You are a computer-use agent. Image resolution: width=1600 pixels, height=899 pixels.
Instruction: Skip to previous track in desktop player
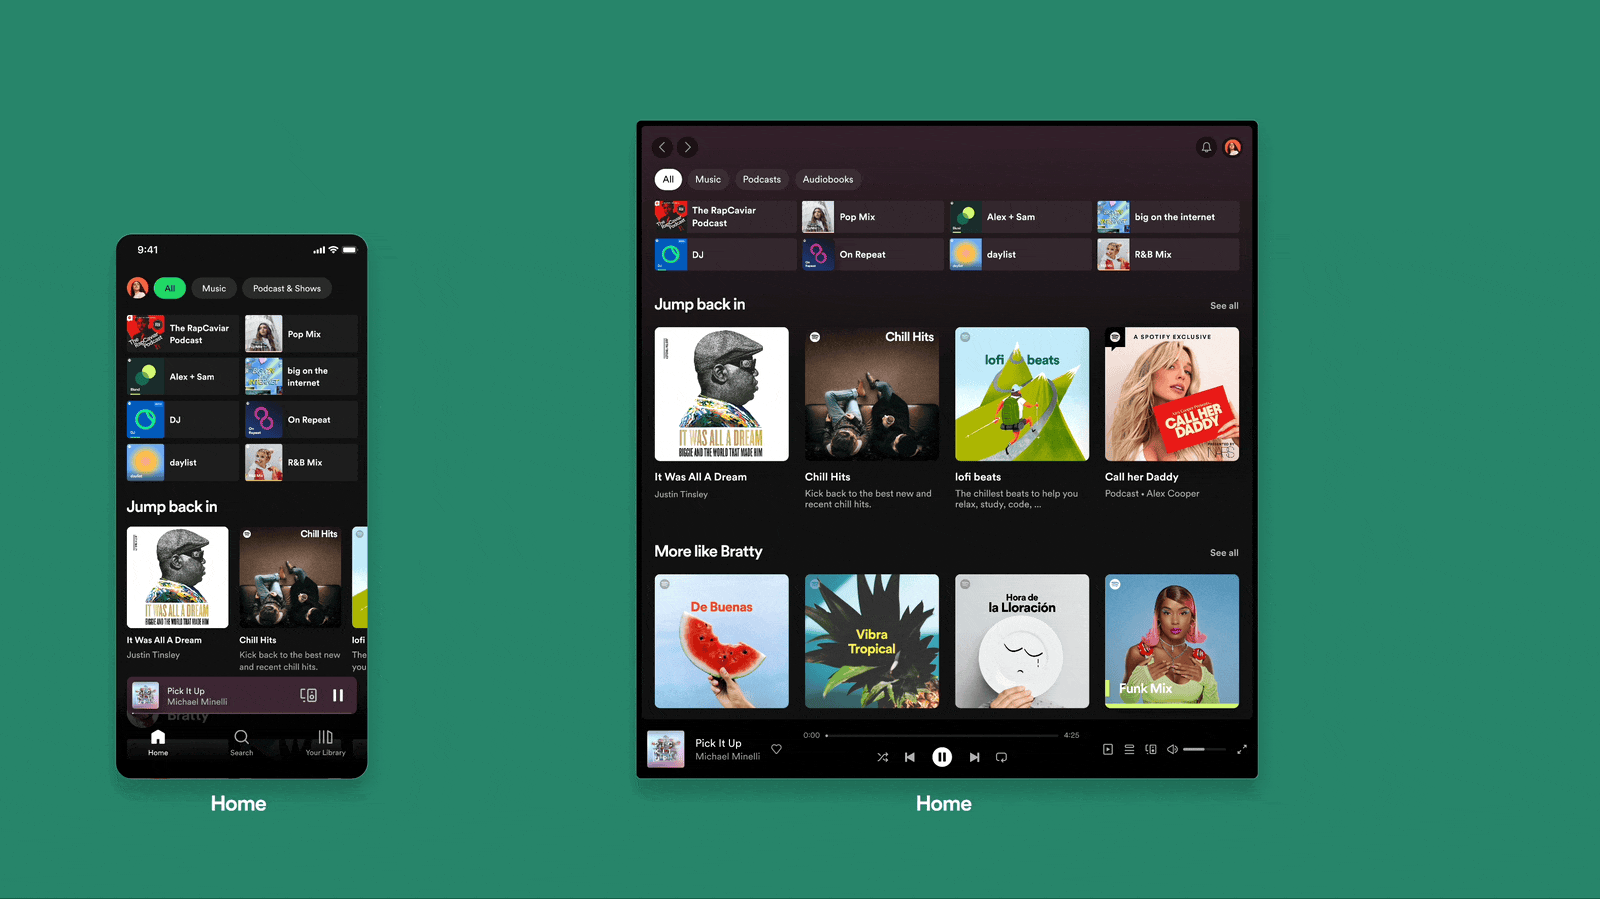[910, 757]
